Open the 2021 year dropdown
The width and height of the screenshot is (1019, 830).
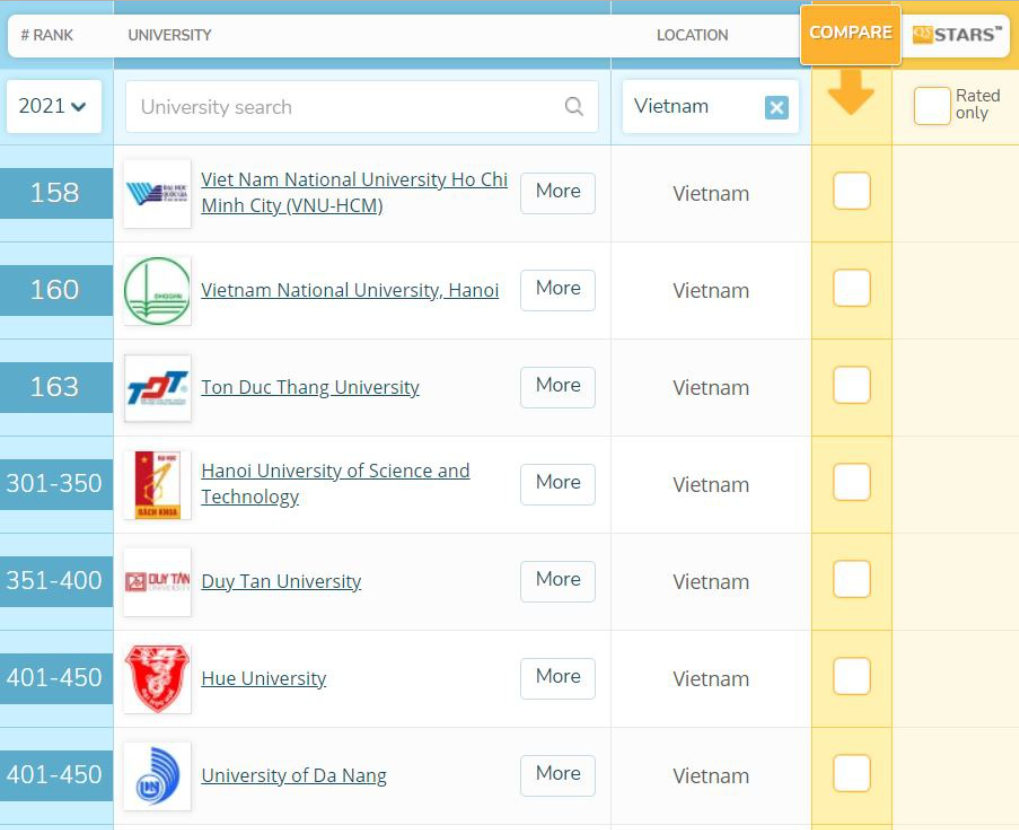[53, 106]
